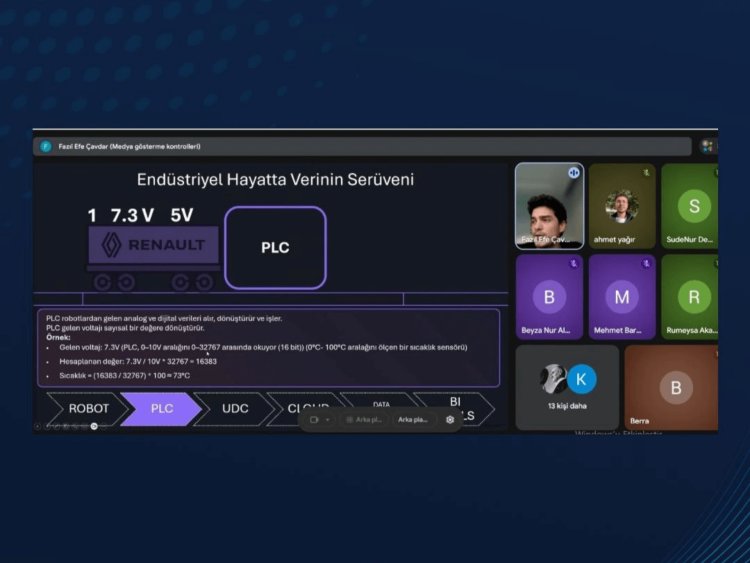Click the presenter avatar icon in top bar
Screen dimensions: 750x563
pyautogui.click(x=45, y=146)
